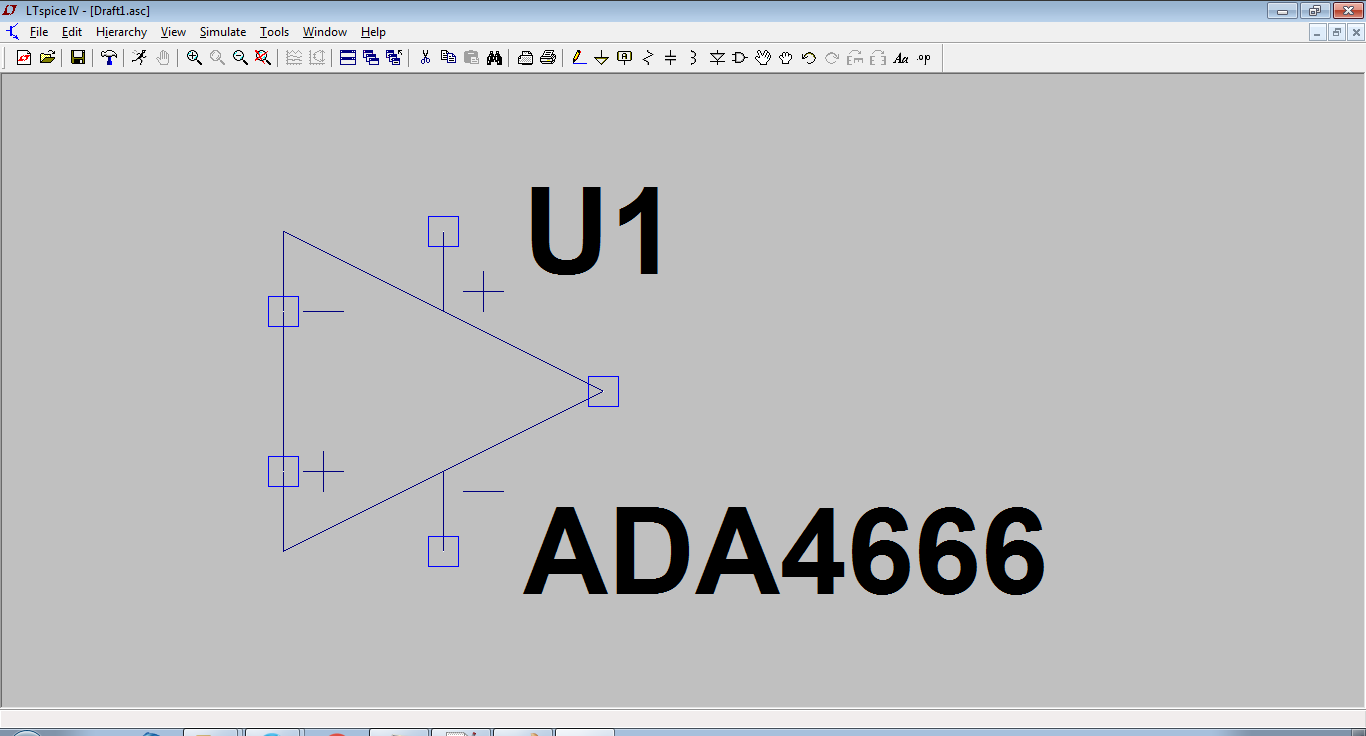Screen dimensions: 1366x736
Task: Save the schematic with the floppy icon
Action: click(77, 58)
